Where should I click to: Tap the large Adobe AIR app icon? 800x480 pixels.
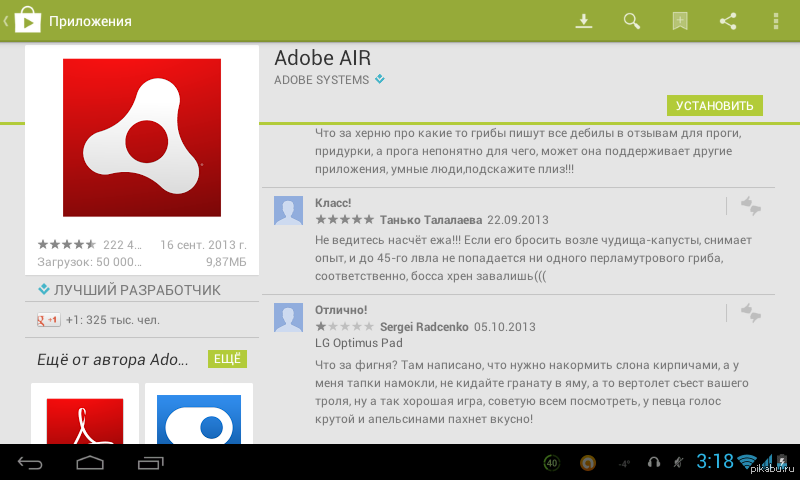142,138
